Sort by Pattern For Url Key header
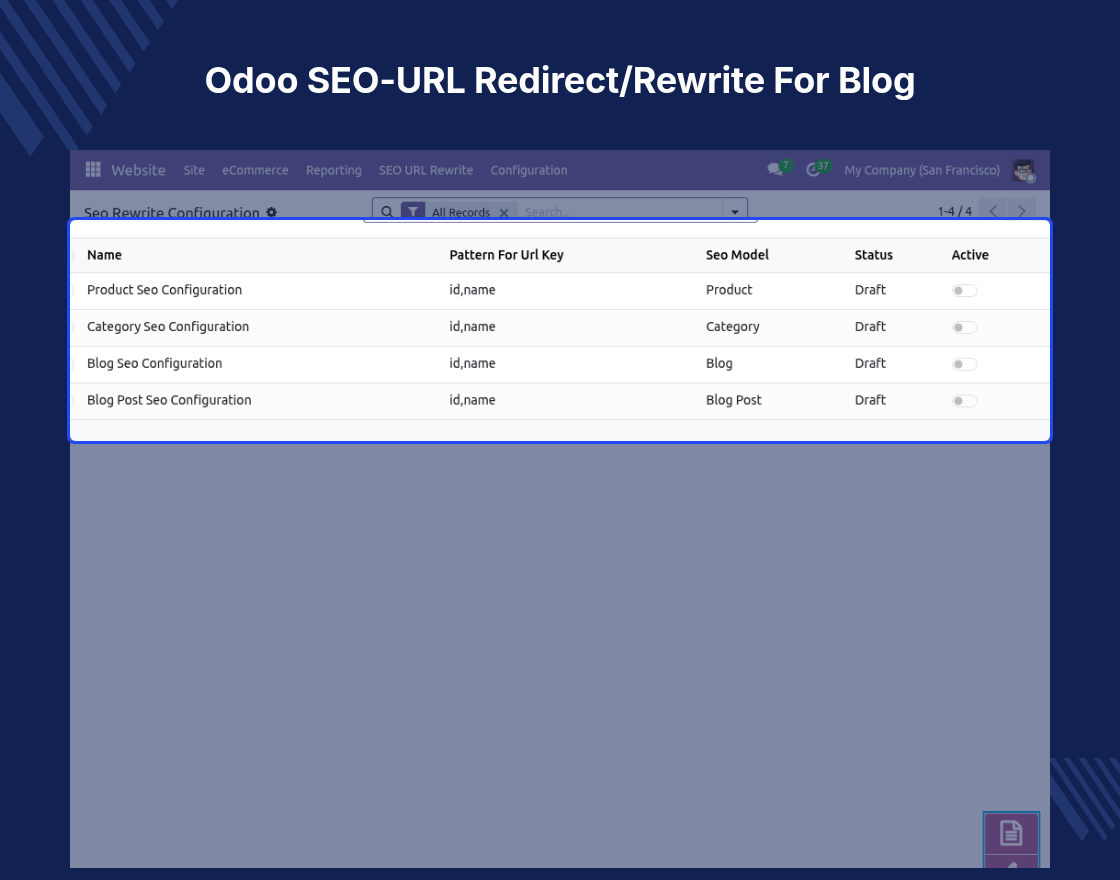1120x880 pixels. pyautogui.click(x=506, y=255)
